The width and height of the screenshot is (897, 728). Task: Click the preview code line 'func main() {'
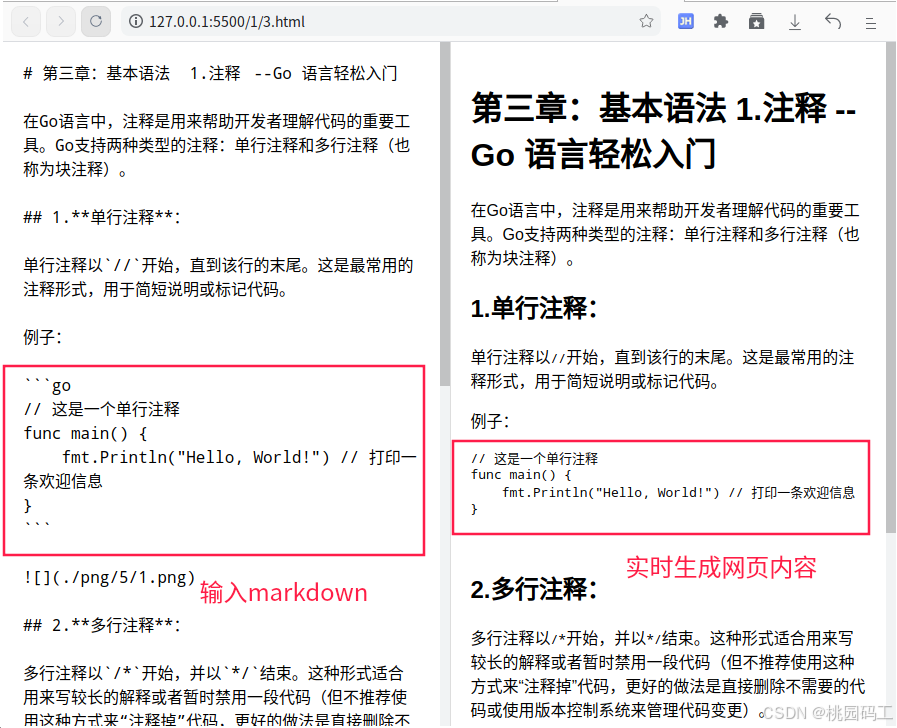(x=521, y=475)
